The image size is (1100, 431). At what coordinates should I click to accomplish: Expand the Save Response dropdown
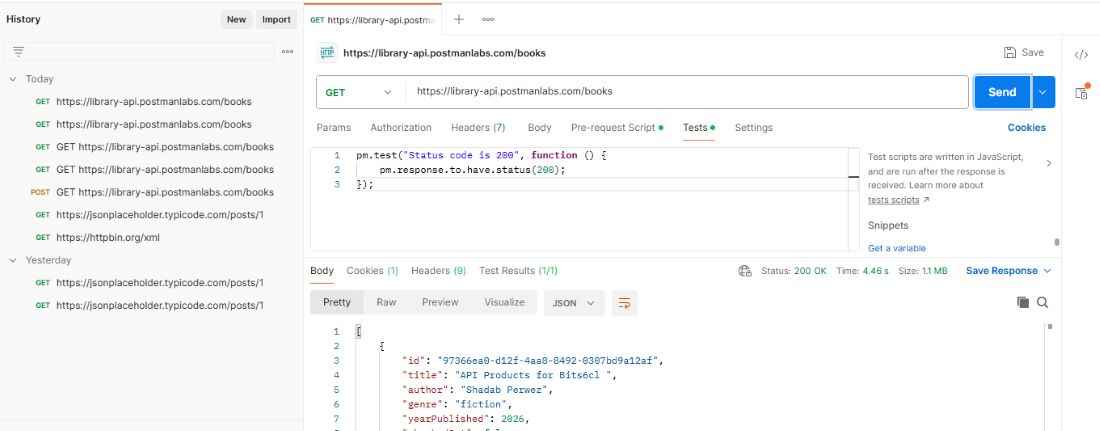(x=1047, y=271)
